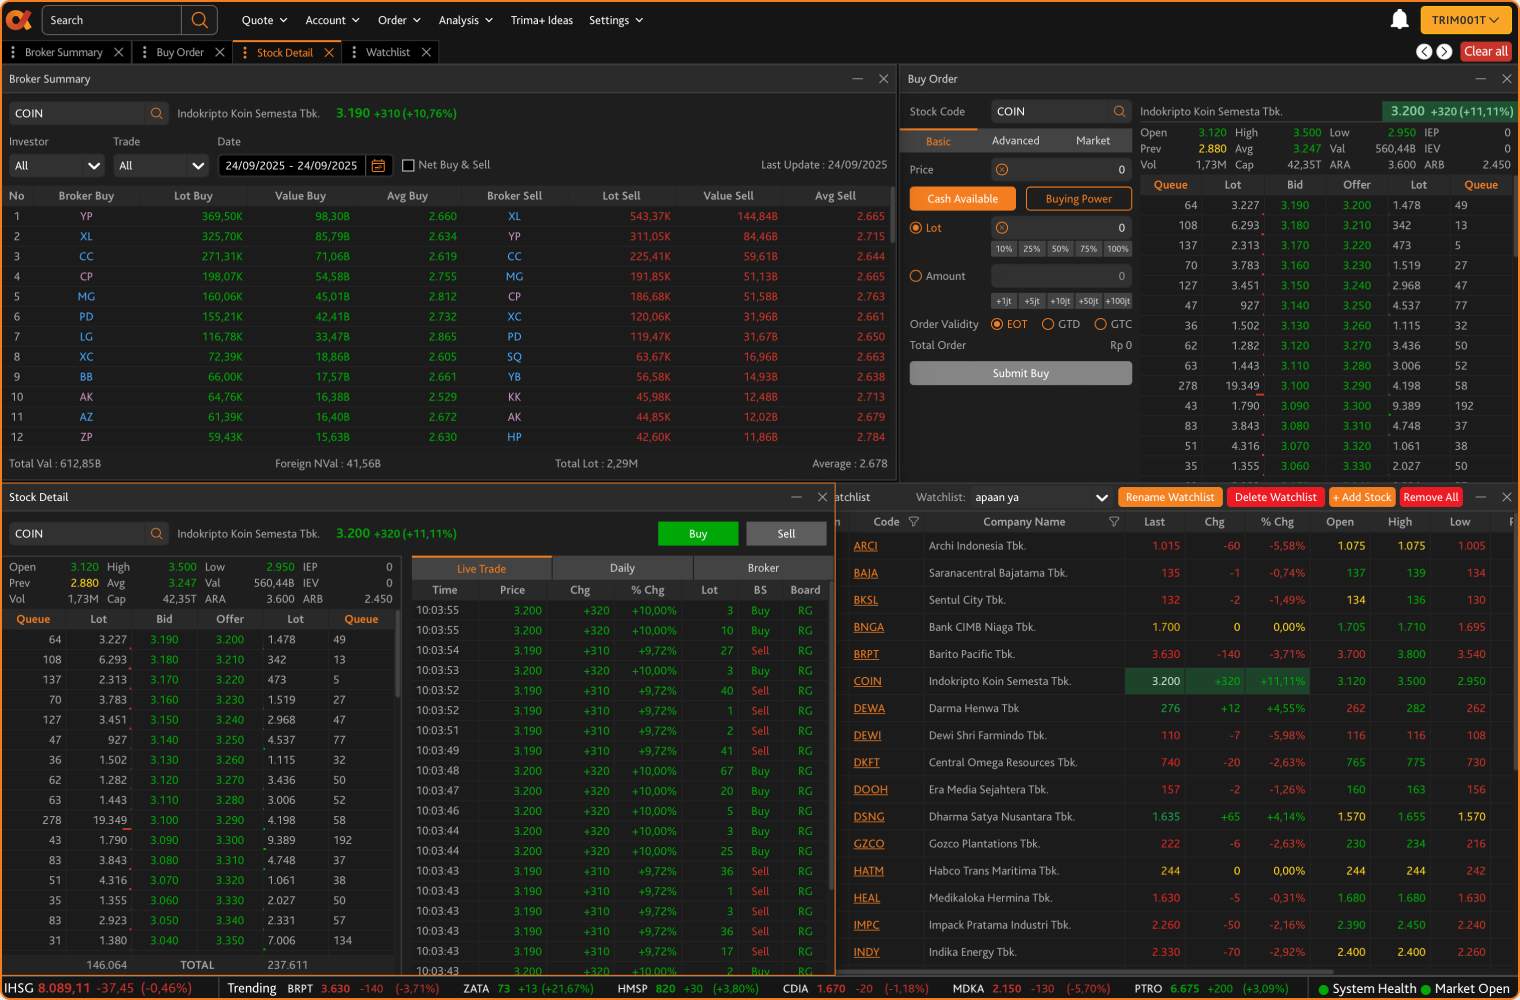Select the Amount radio button
The width and height of the screenshot is (1520, 1000).
[x=916, y=276]
